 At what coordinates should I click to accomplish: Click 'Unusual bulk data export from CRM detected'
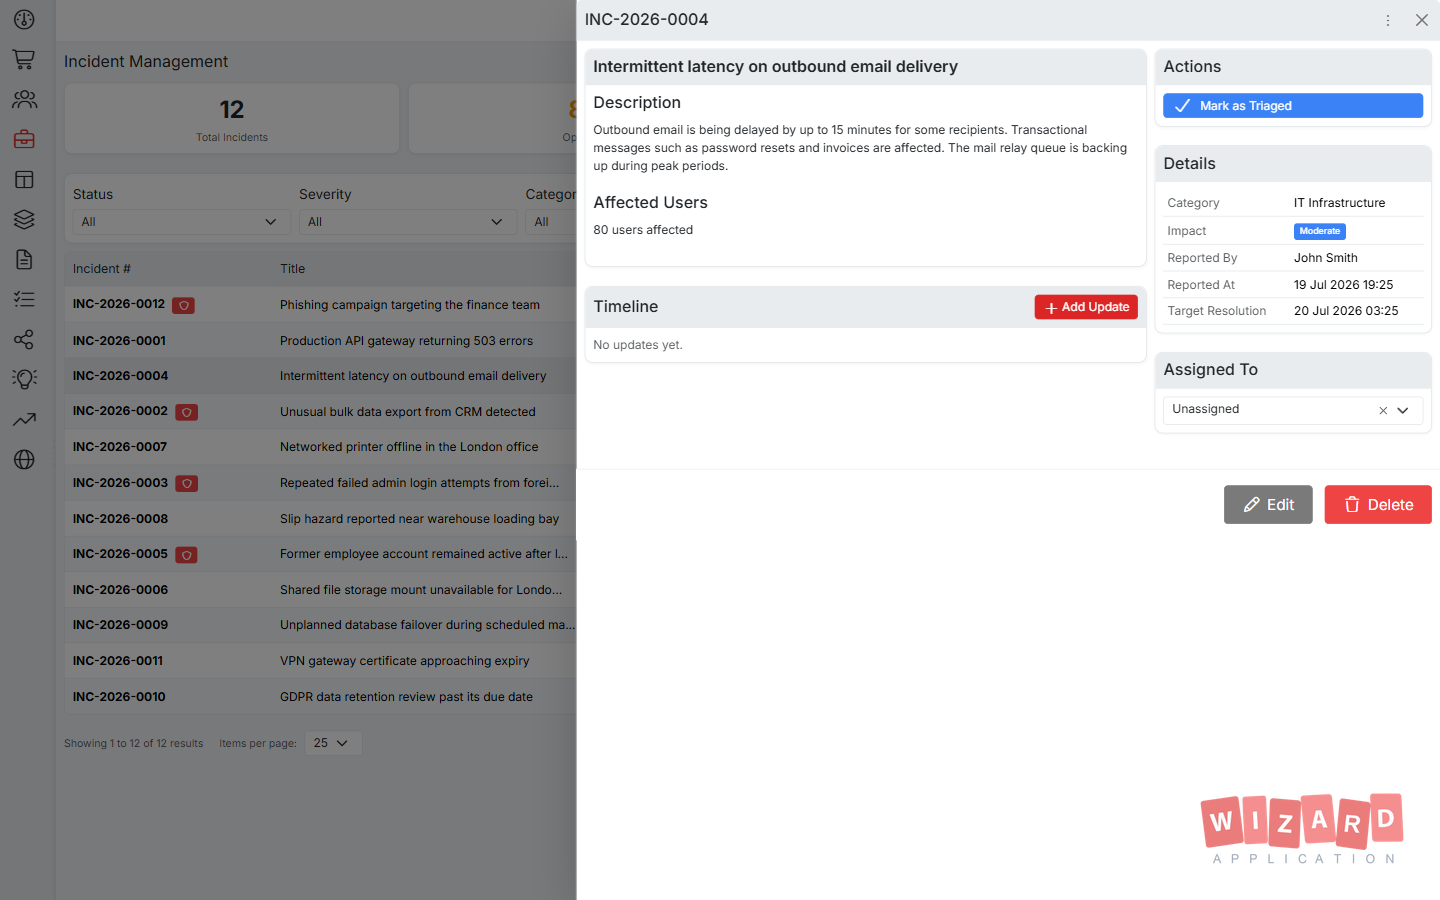tap(408, 412)
